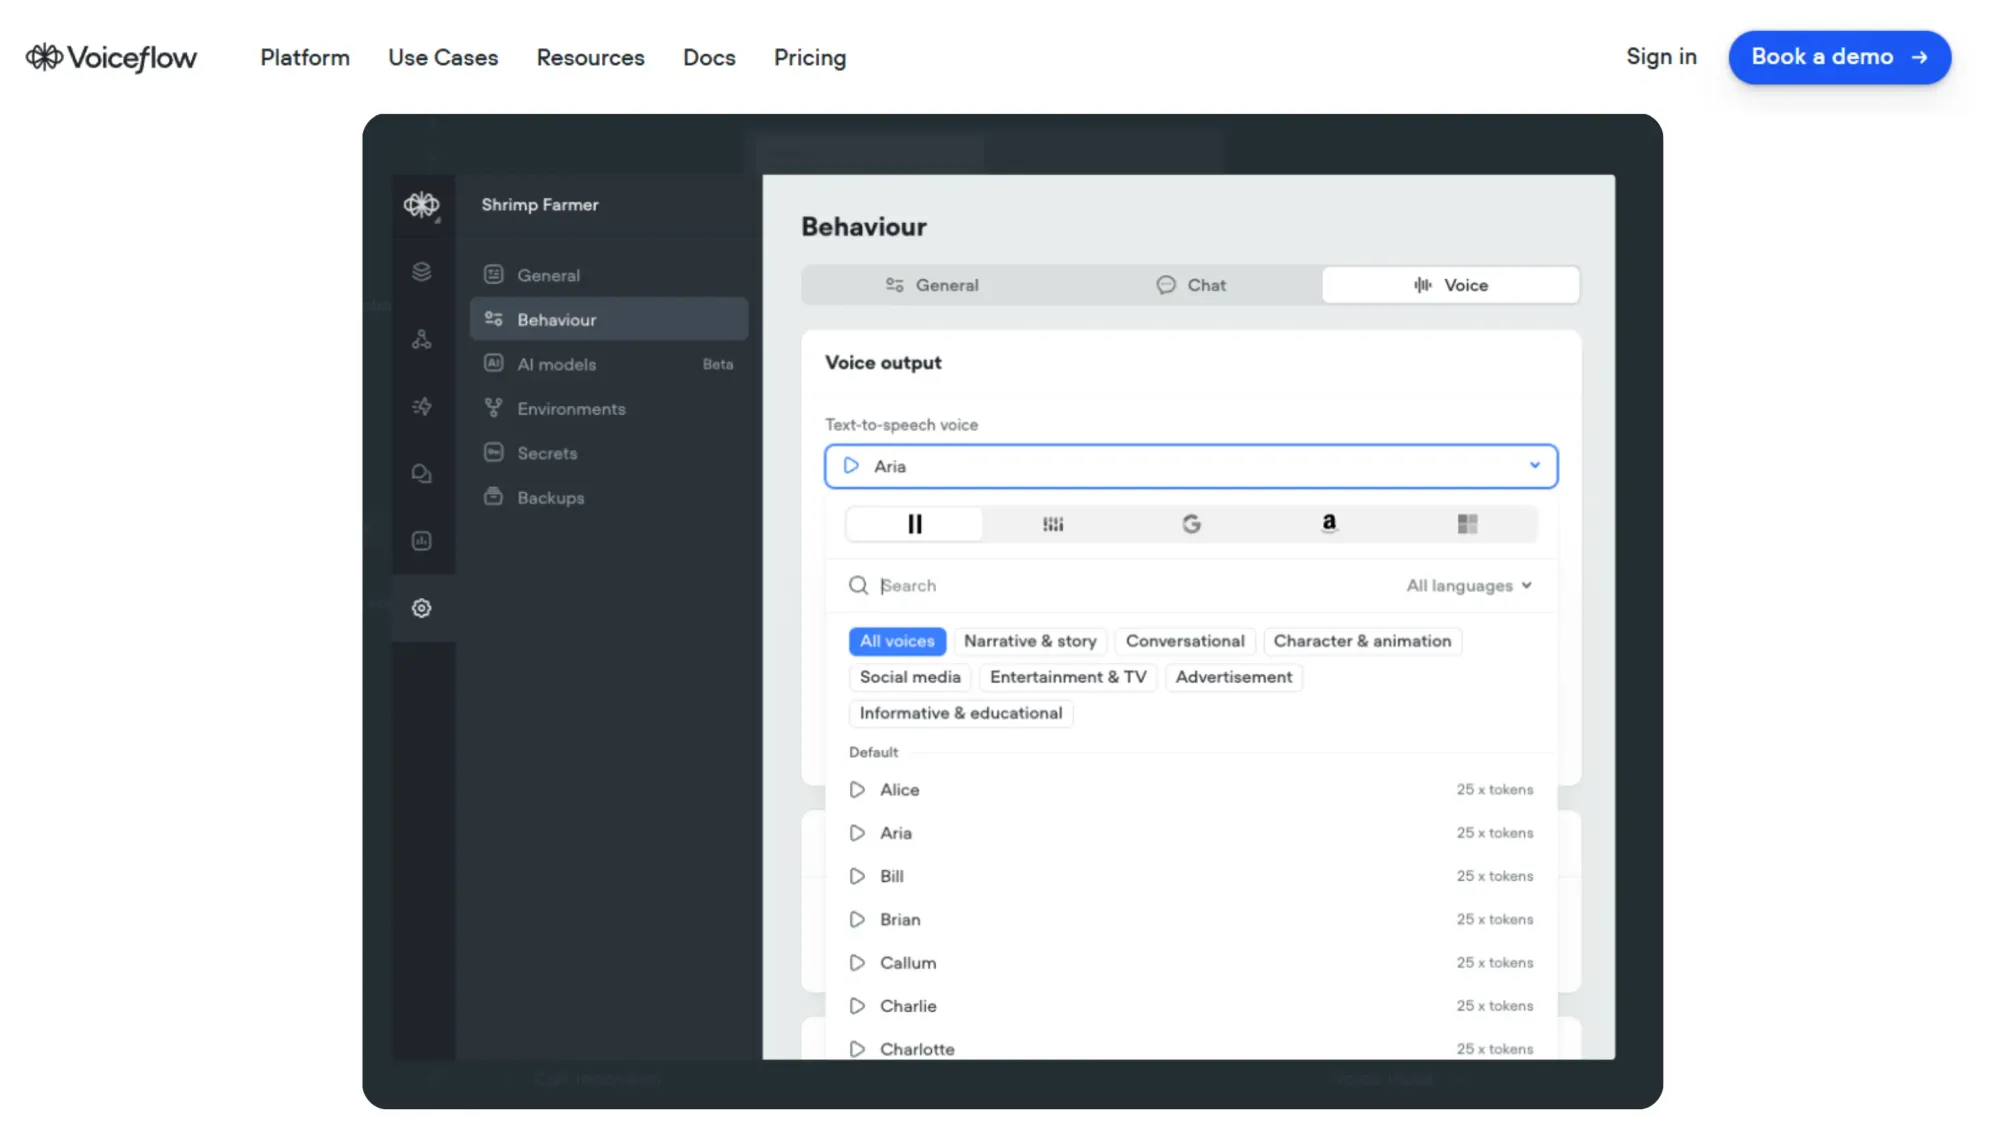2000x1125 pixels.
Task: Click the Book a demo button
Action: click(x=1839, y=57)
